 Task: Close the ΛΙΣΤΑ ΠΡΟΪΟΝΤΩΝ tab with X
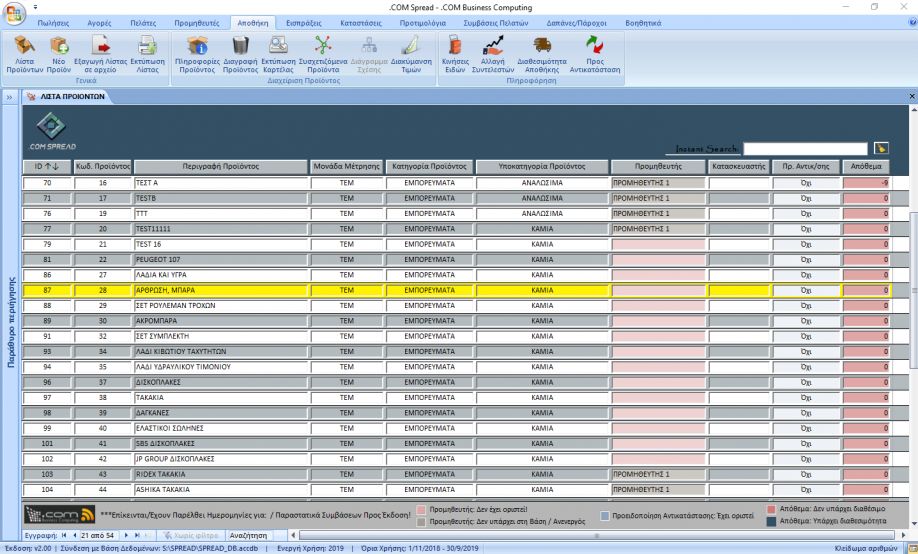912,96
